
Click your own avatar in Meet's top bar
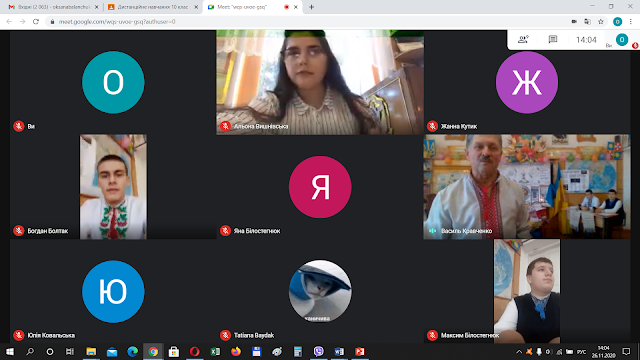[x=622, y=40]
